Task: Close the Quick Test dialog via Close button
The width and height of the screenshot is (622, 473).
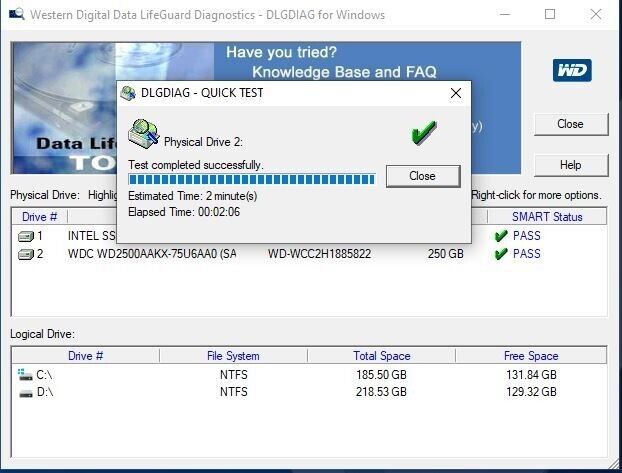Action: tap(423, 176)
